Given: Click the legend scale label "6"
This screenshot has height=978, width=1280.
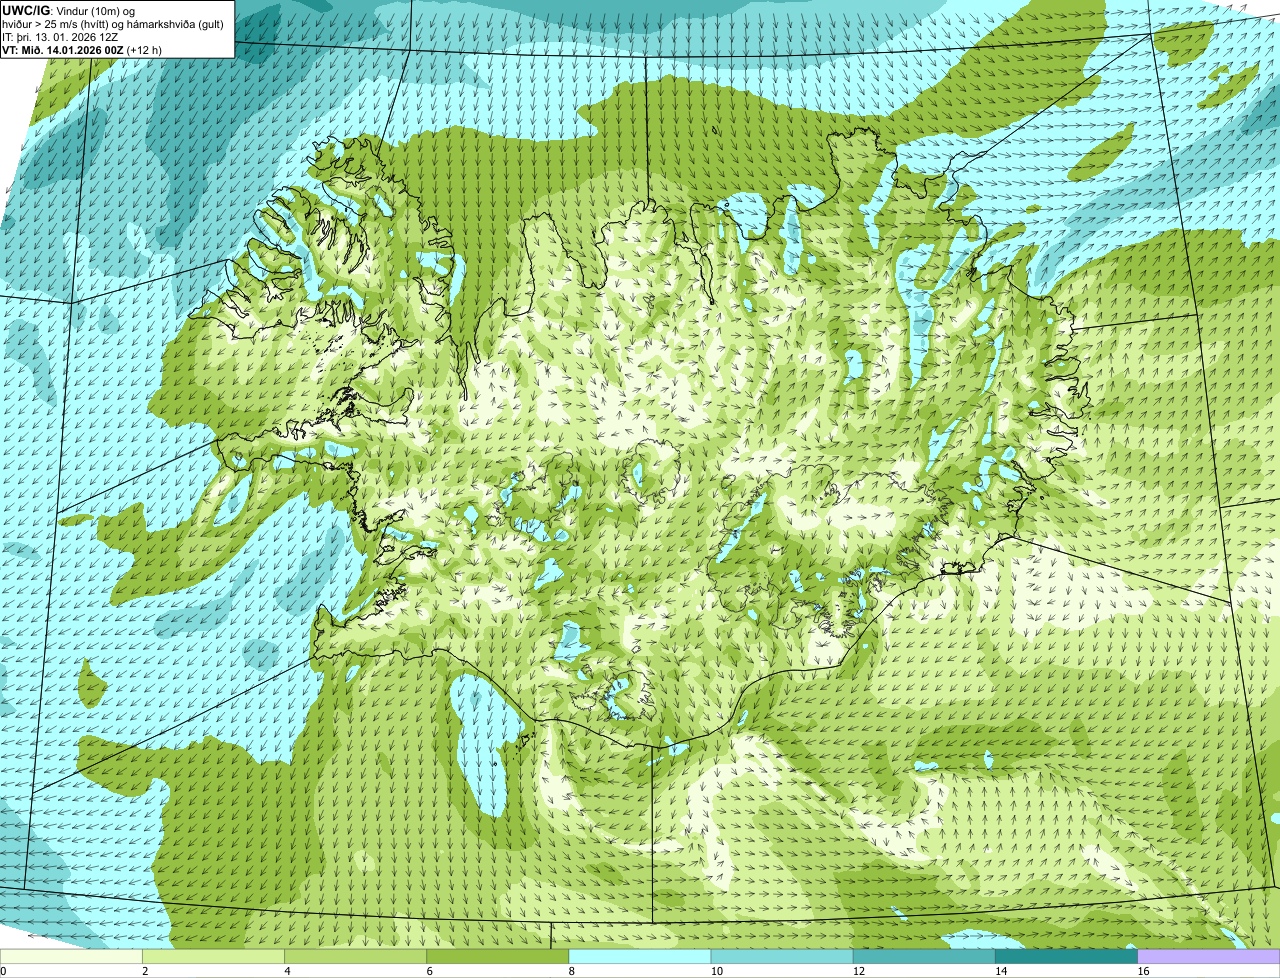Looking at the screenshot, I should coord(429,971).
